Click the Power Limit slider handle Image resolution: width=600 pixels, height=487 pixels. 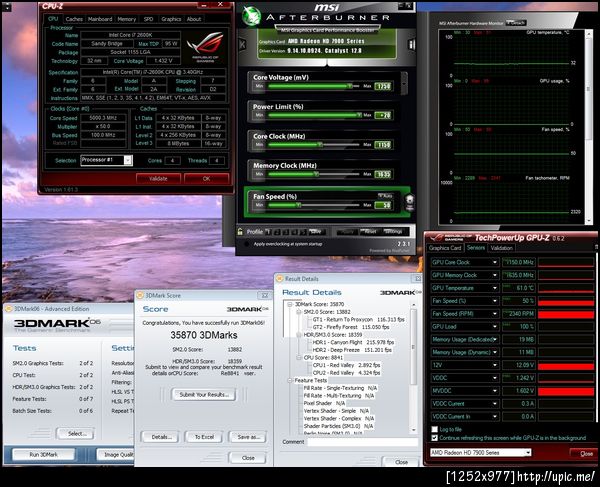point(359,115)
